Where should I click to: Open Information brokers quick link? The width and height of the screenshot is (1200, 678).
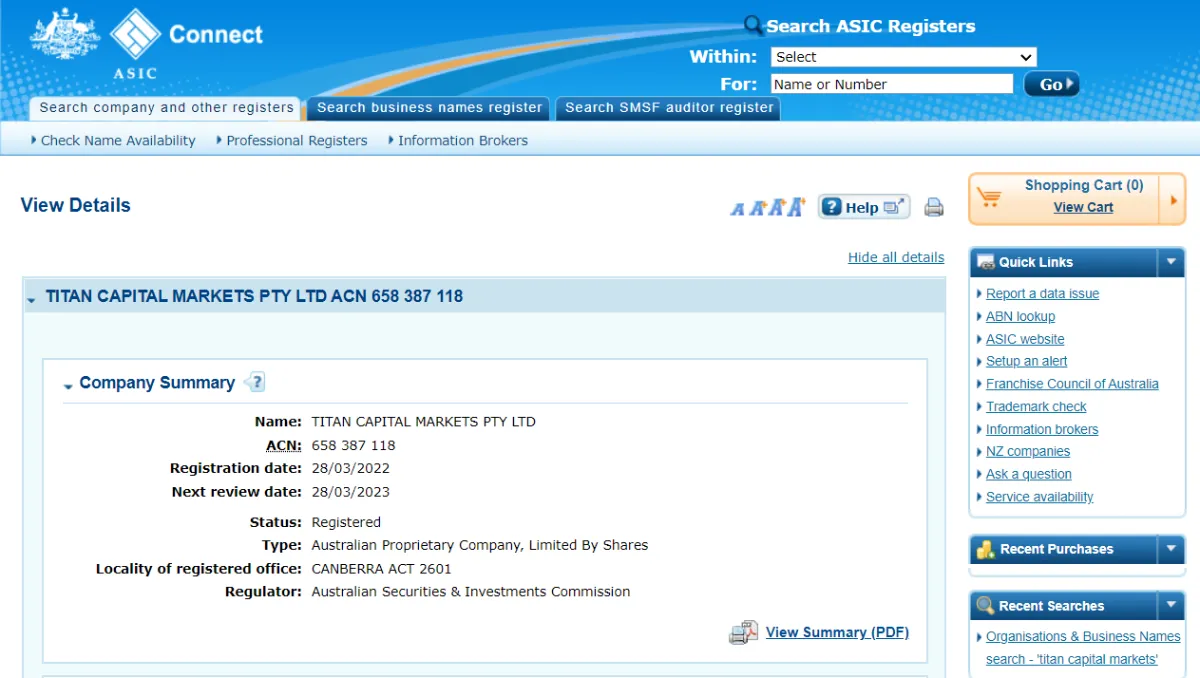tap(1042, 429)
